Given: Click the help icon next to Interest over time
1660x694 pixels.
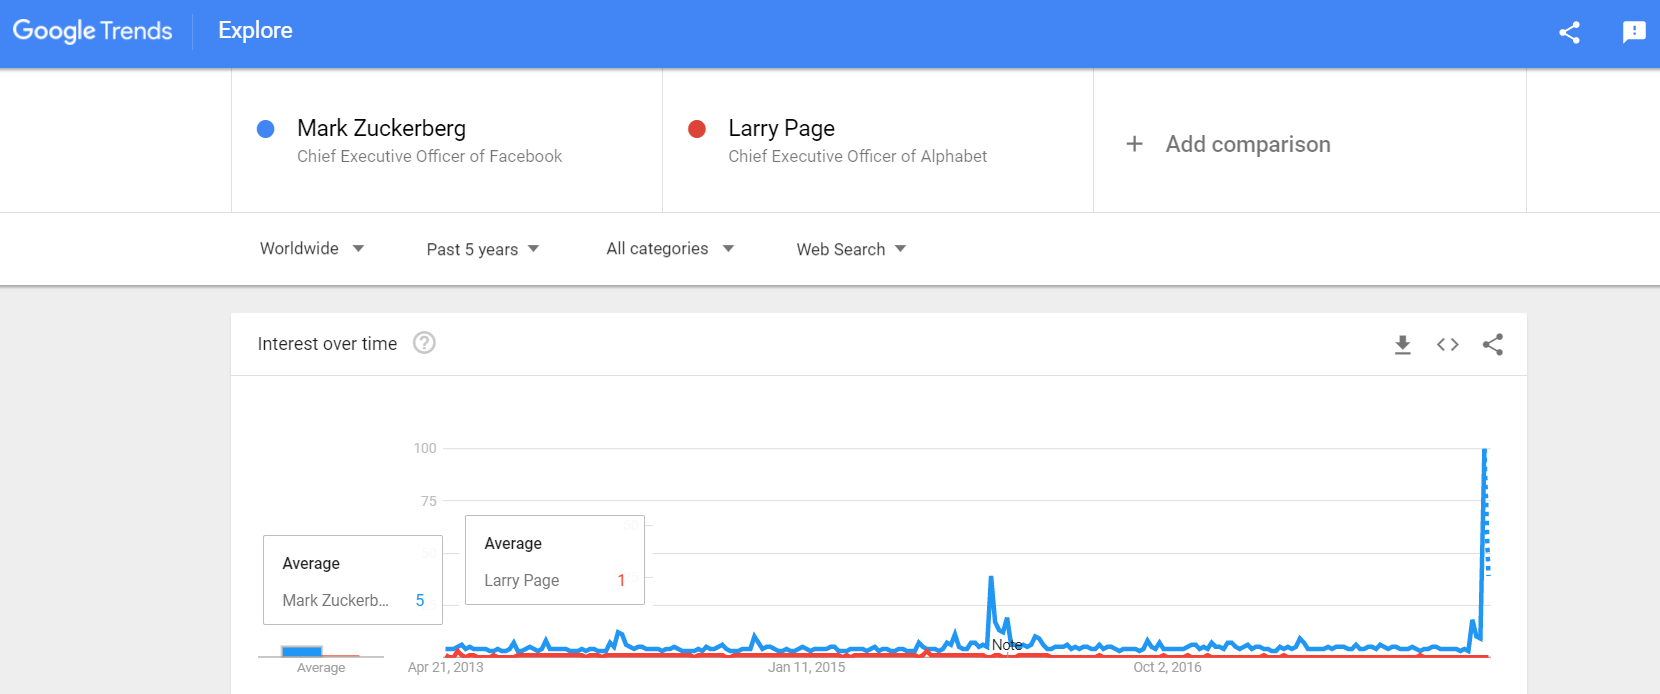Looking at the screenshot, I should tap(424, 343).
